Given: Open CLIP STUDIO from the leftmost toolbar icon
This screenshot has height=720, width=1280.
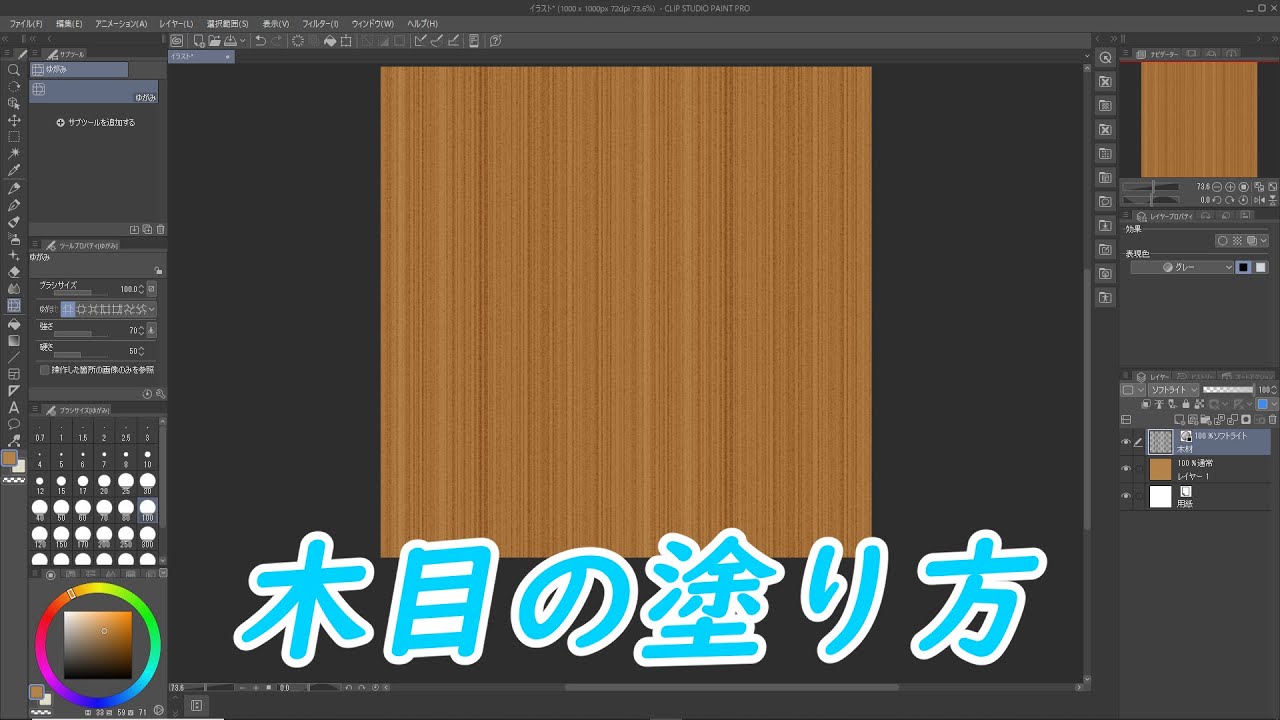Looking at the screenshot, I should (x=176, y=40).
